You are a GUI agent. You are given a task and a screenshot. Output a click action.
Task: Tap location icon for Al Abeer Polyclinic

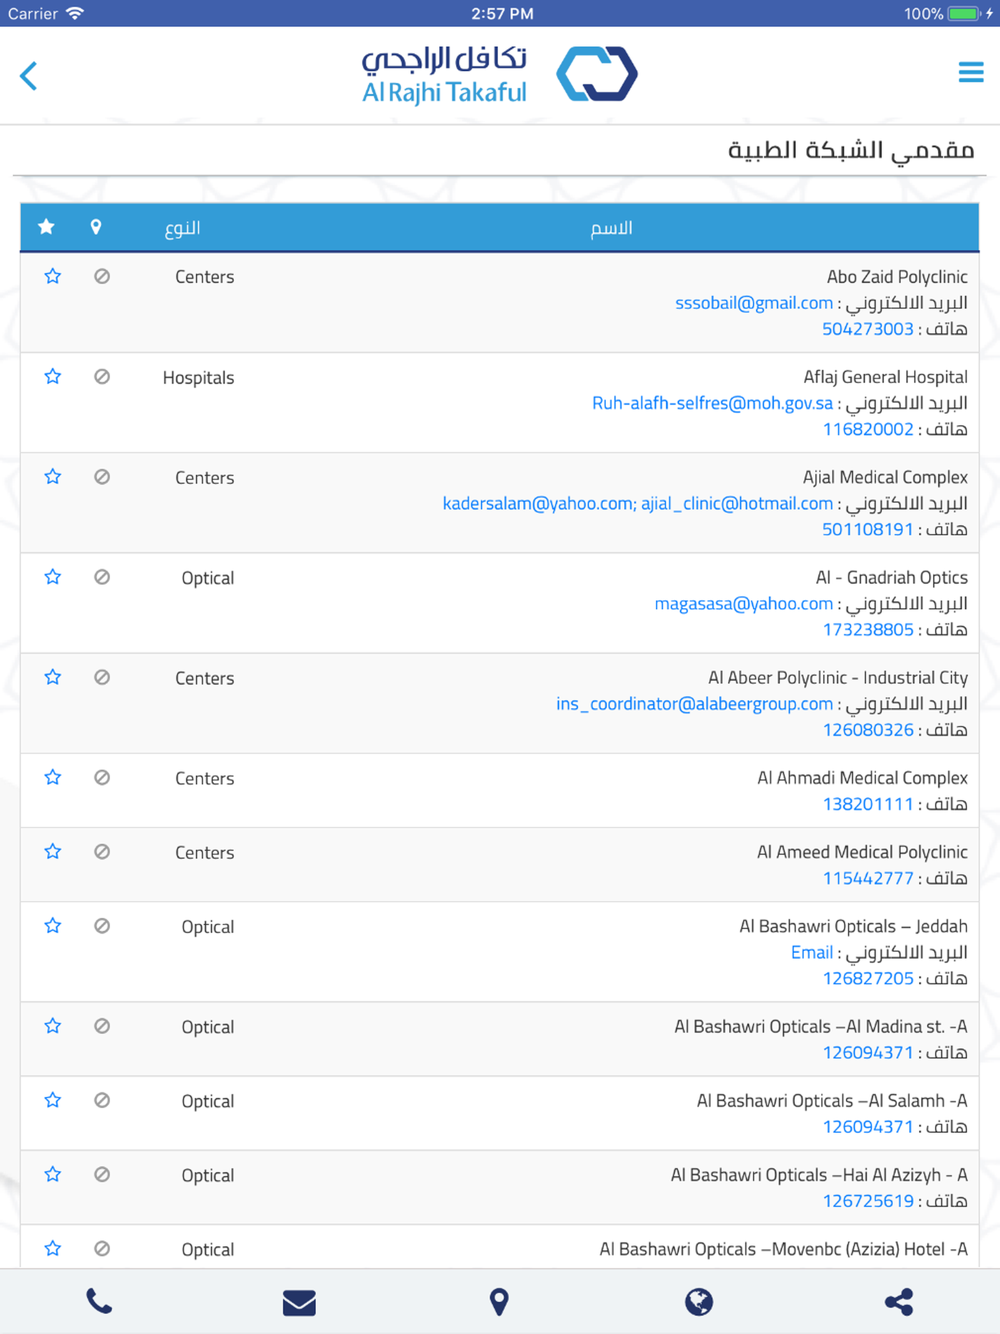pos(102,676)
